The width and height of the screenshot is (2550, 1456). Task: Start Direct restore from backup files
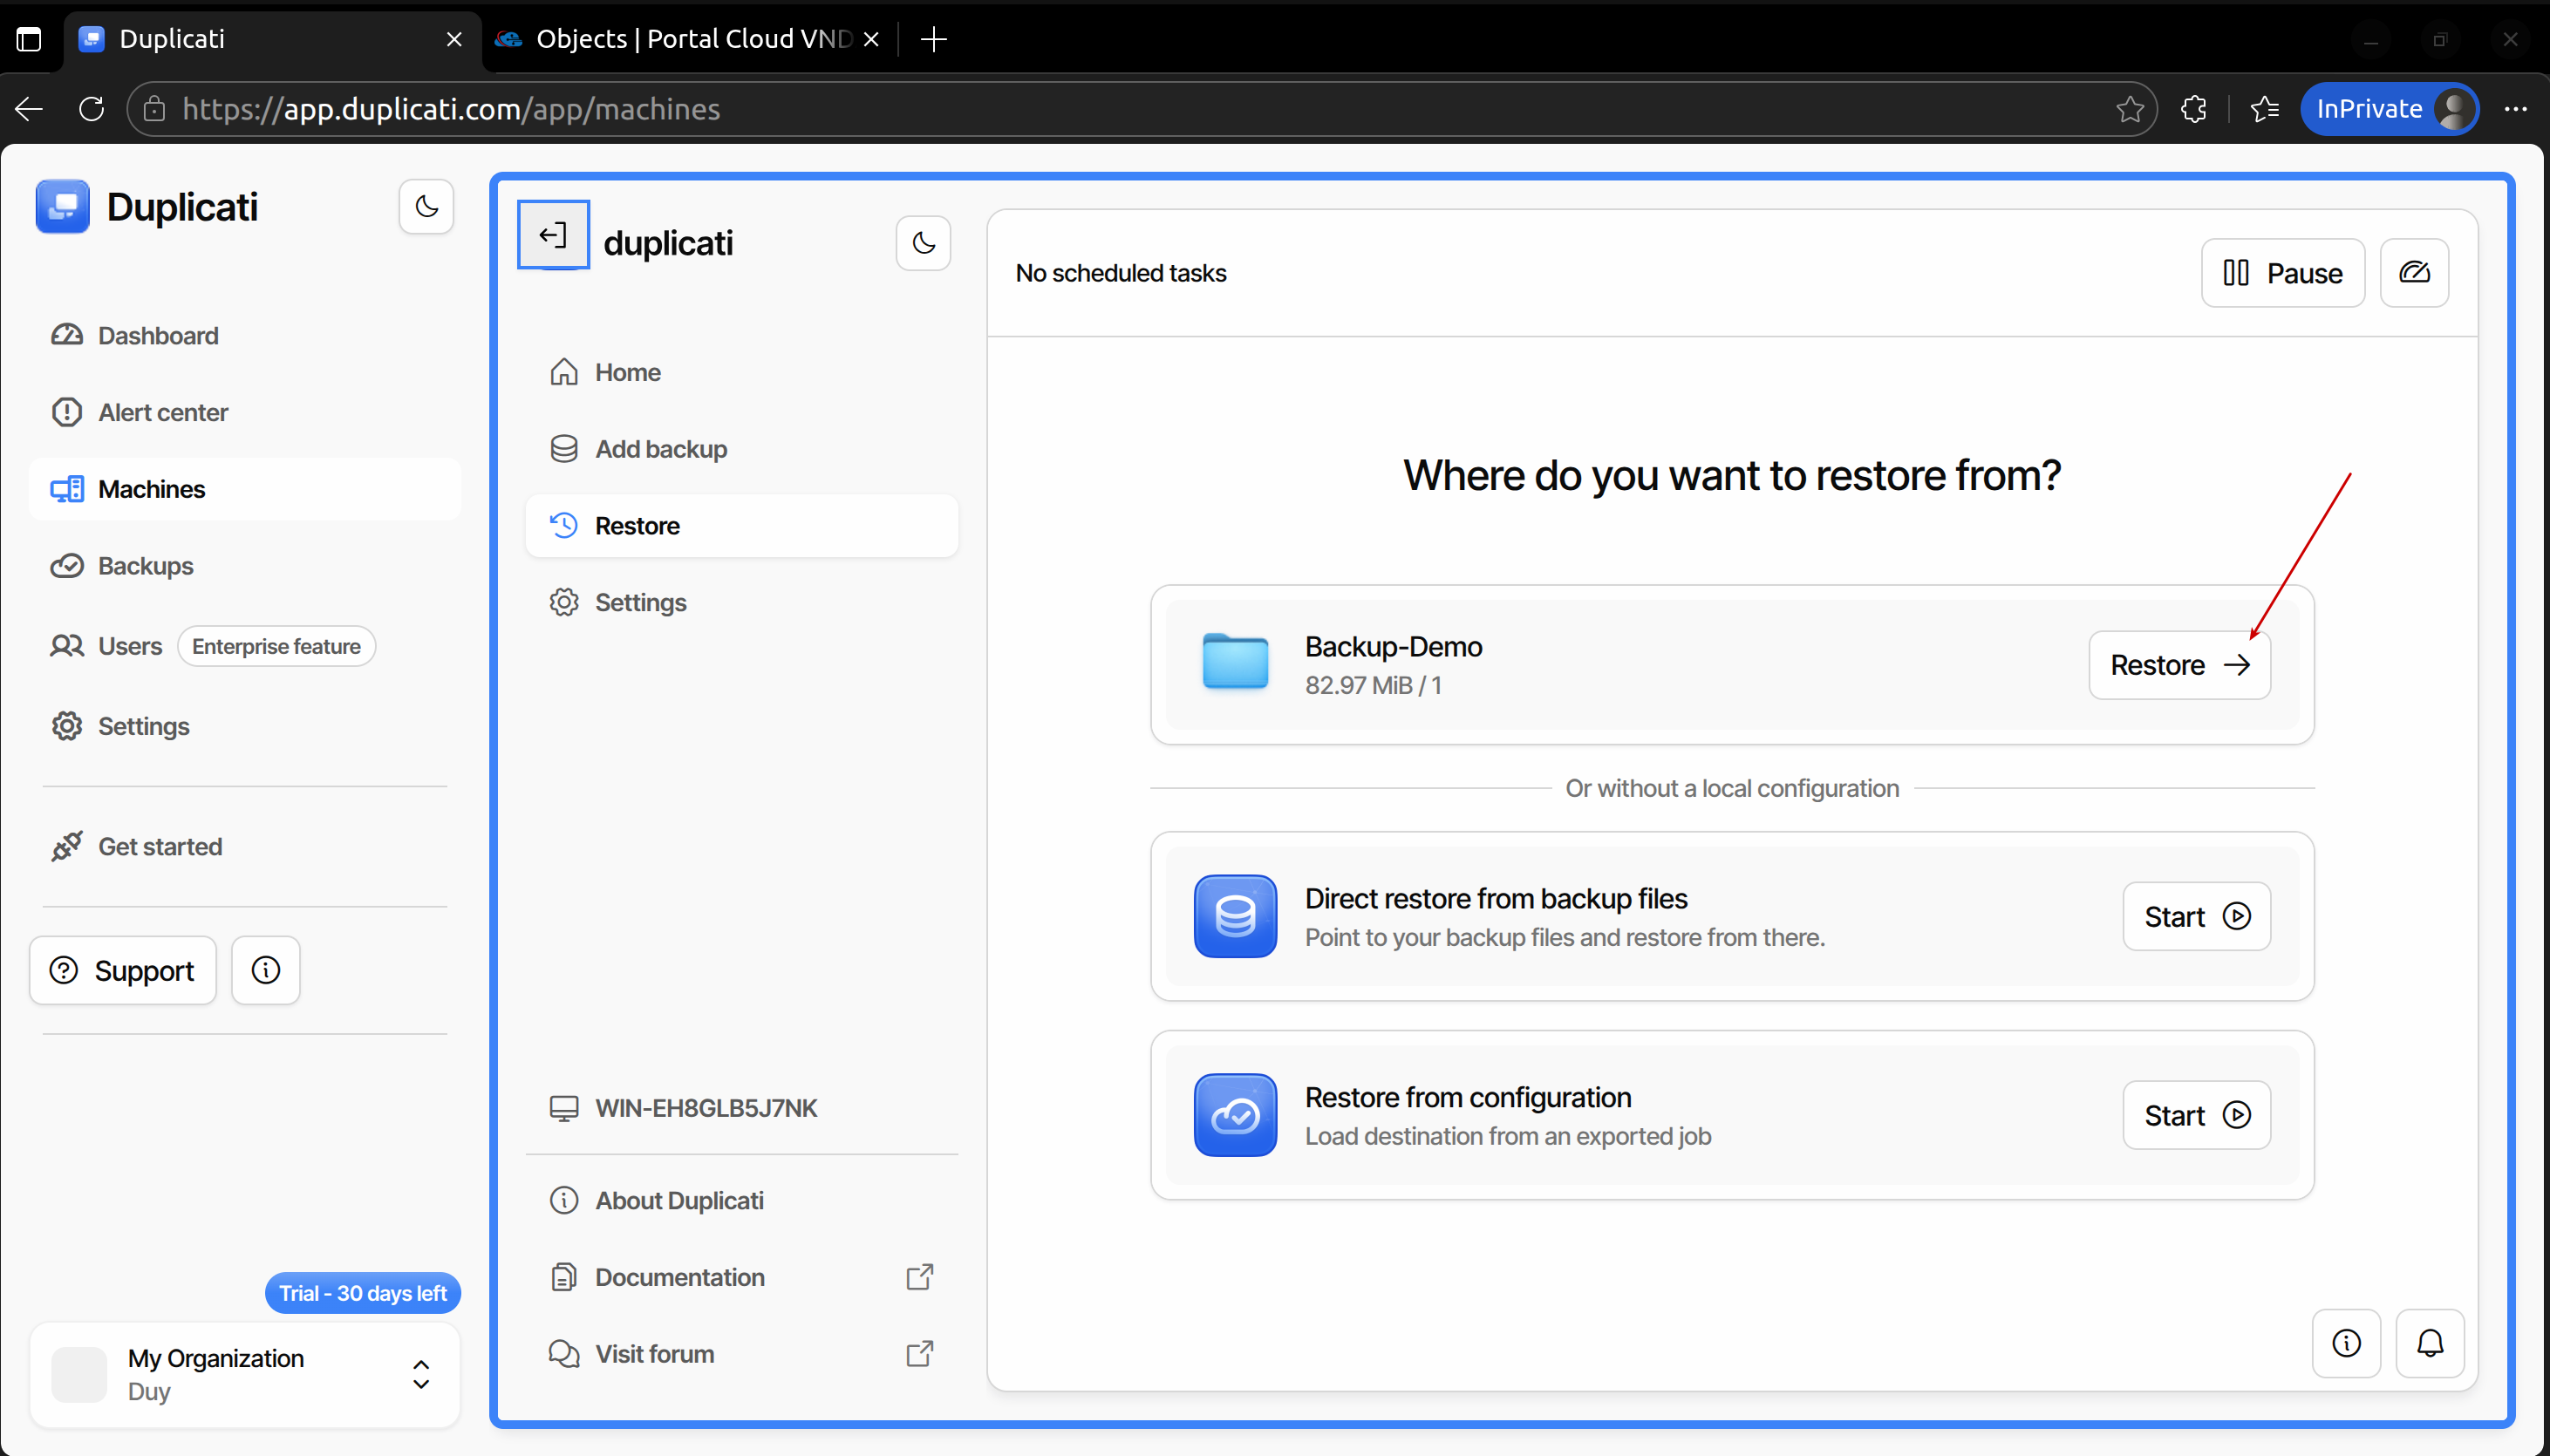tap(2196, 916)
